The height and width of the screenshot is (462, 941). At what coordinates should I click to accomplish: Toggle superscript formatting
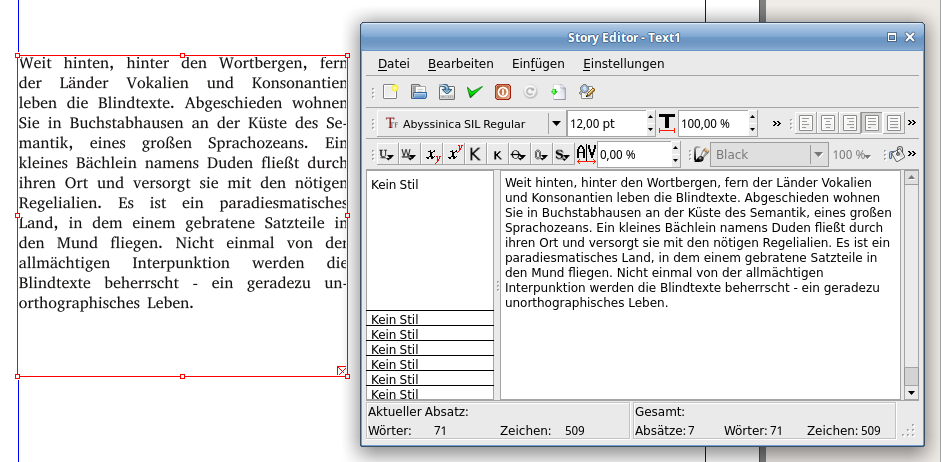454,155
